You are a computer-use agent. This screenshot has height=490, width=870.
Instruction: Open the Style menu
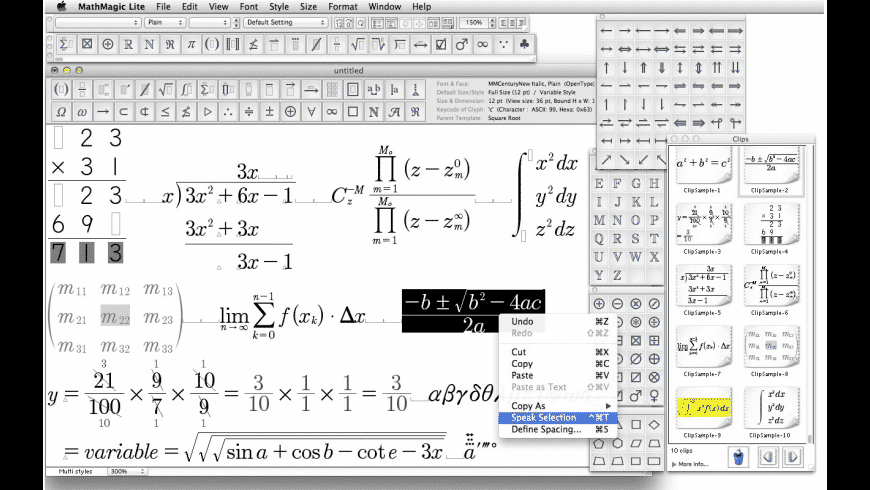click(x=279, y=7)
